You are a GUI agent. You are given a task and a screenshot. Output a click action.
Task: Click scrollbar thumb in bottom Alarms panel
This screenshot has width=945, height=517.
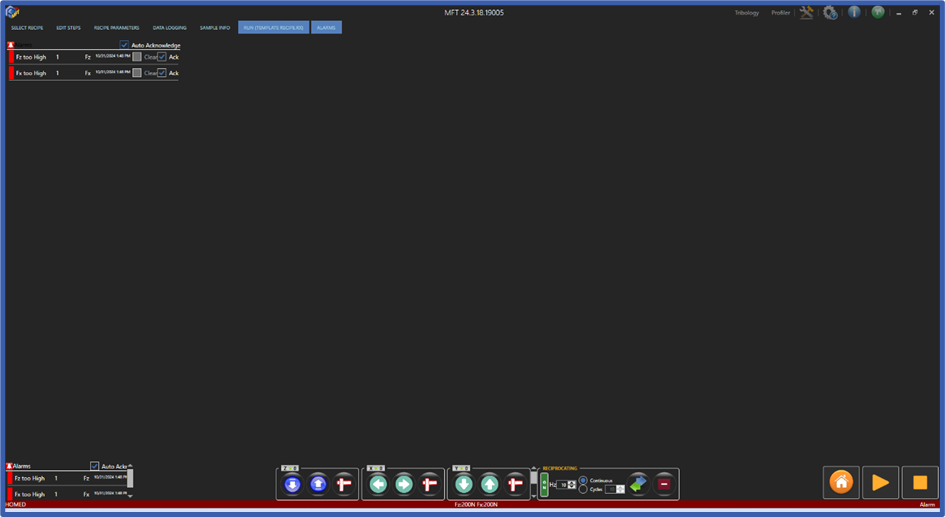point(130,478)
